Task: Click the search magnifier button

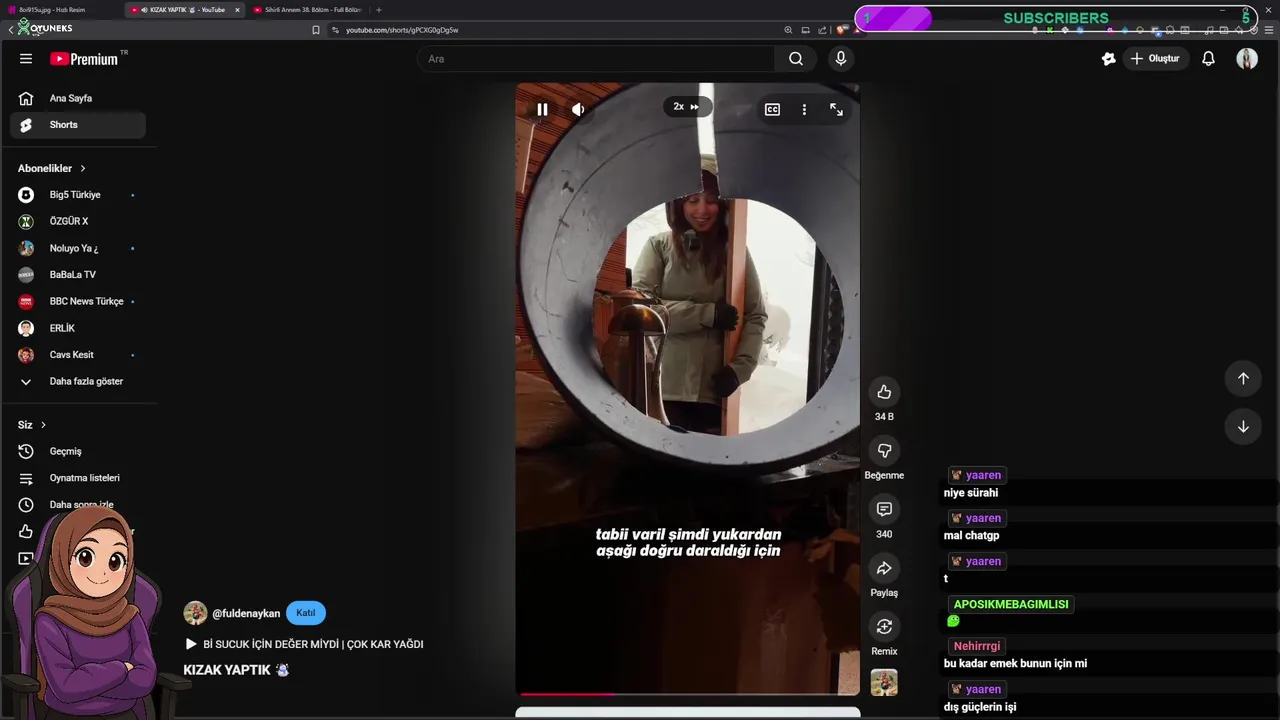Action: click(x=796, y=59)
